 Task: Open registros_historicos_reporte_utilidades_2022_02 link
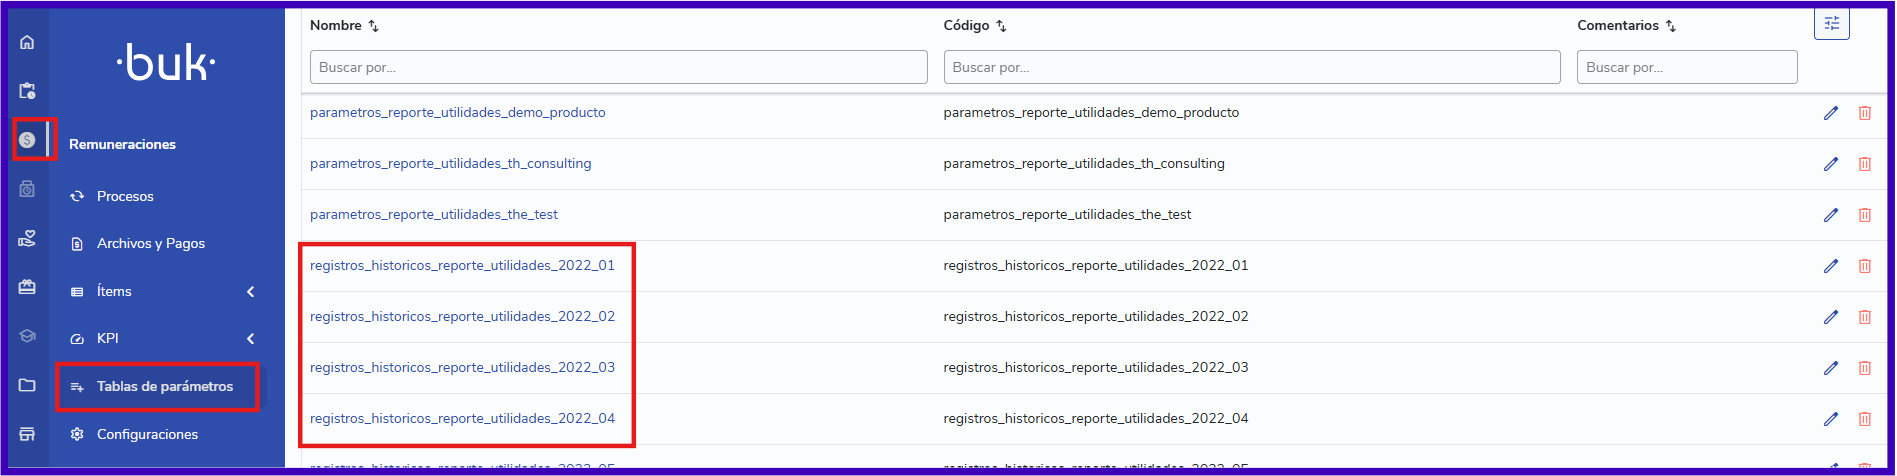coord(462,317)
